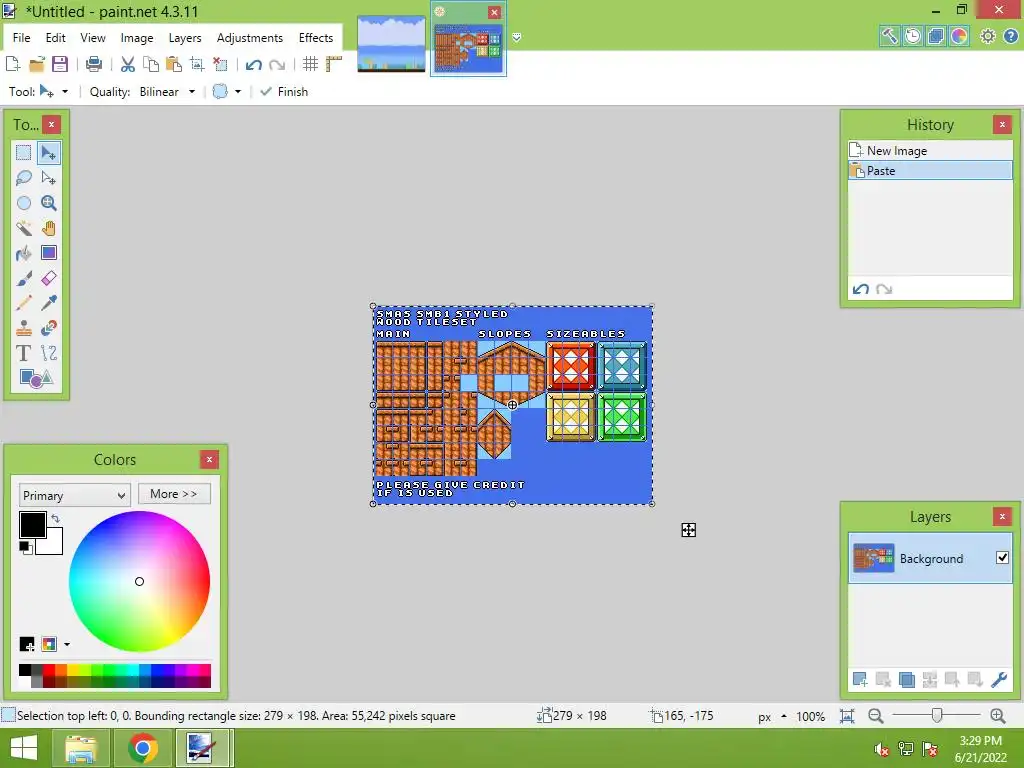Select the Magic Wand tool
The height and width of the screenshot is (768, 1024).
pyautogui.click(x=24, y=228)
